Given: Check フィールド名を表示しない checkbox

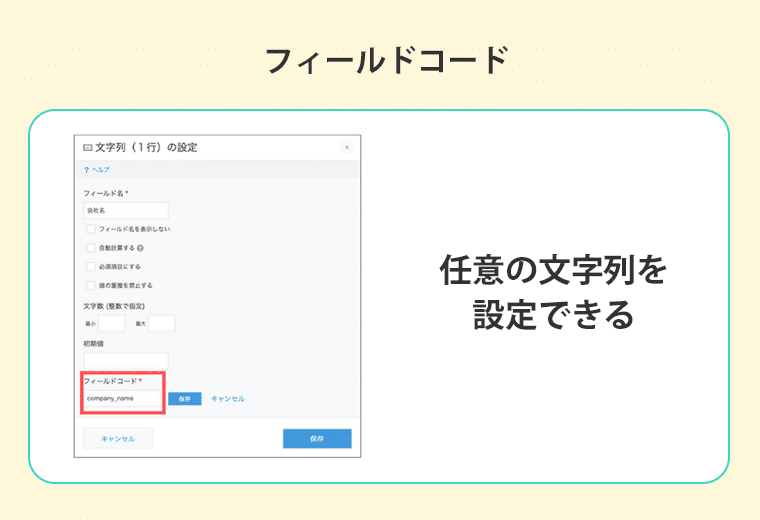Looking at the screenshot, I should (91, 229).
